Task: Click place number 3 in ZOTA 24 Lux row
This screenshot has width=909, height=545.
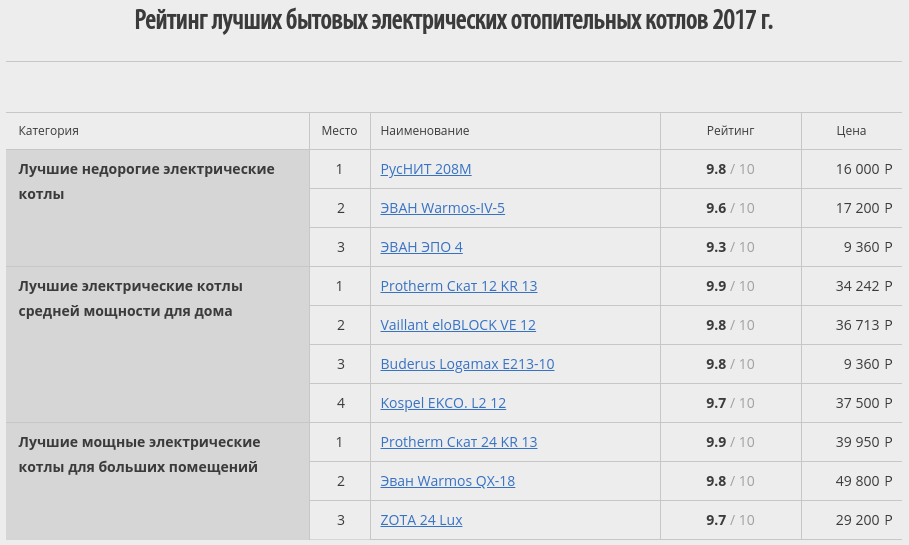Action: [340, 519]
